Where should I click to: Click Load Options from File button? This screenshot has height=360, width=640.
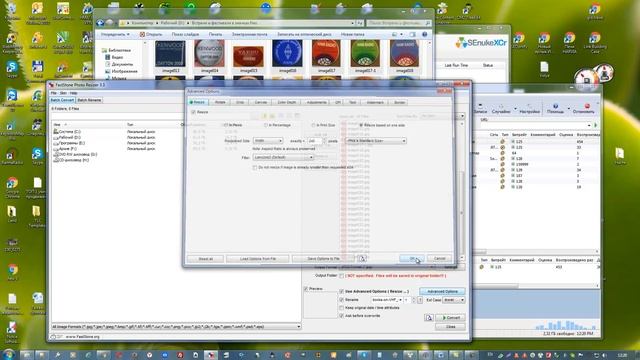click(x=258, y=259)
